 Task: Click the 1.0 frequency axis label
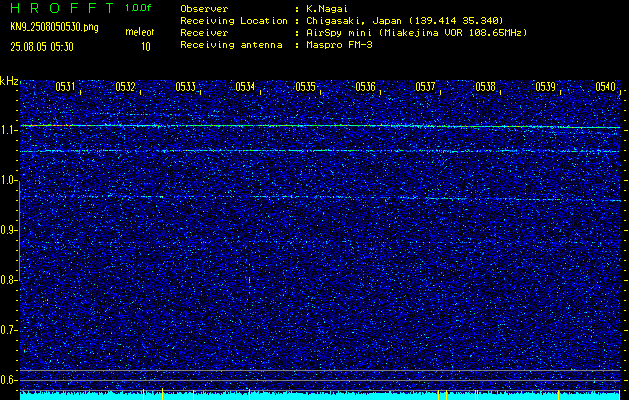[8, 181]
